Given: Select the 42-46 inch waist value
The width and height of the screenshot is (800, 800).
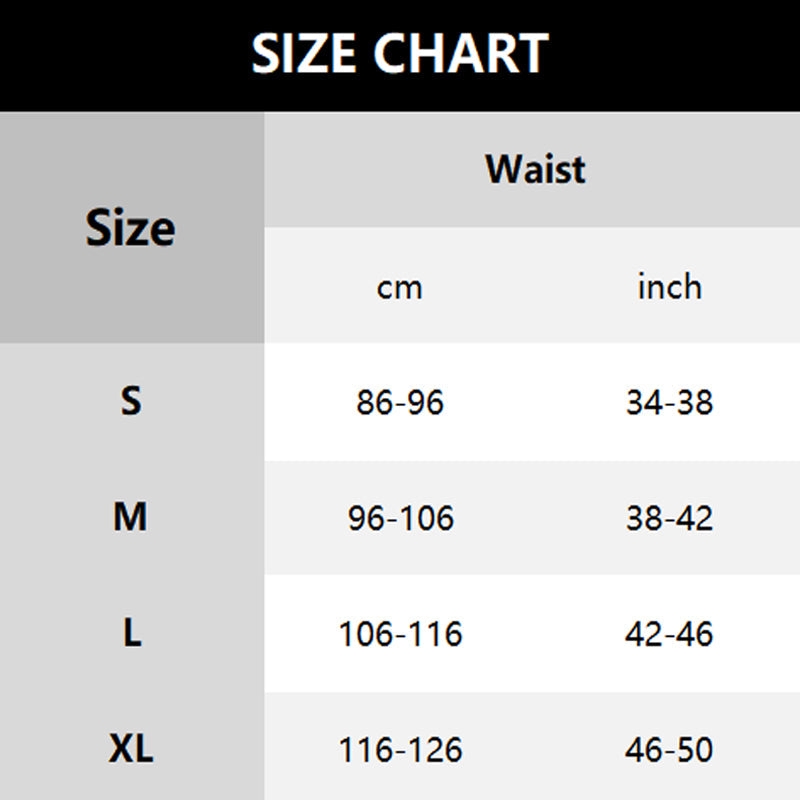Looking at the screenshot, I should point(669,634).
